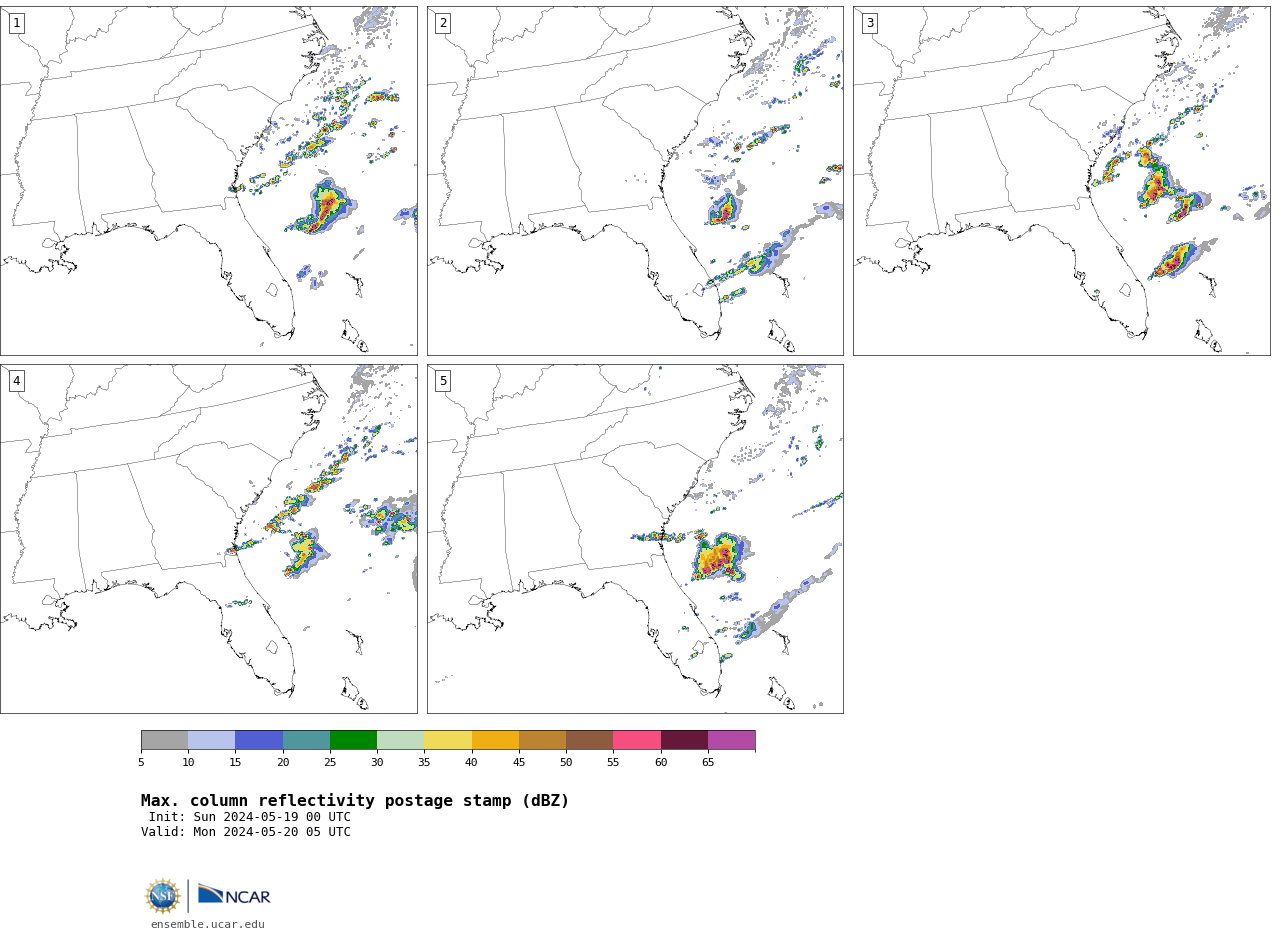Image resolution: width=1280 pixels, height=936 pixels.
Task: Open ensemble member 5 reflectivity map
Action: [635, 539]
